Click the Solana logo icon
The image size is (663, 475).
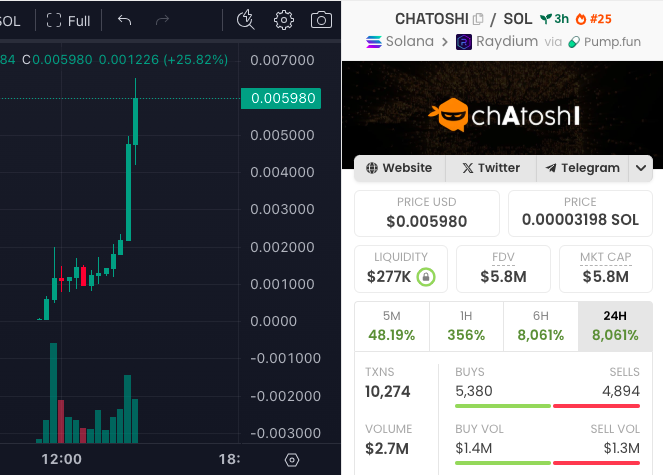pos(374,42)
